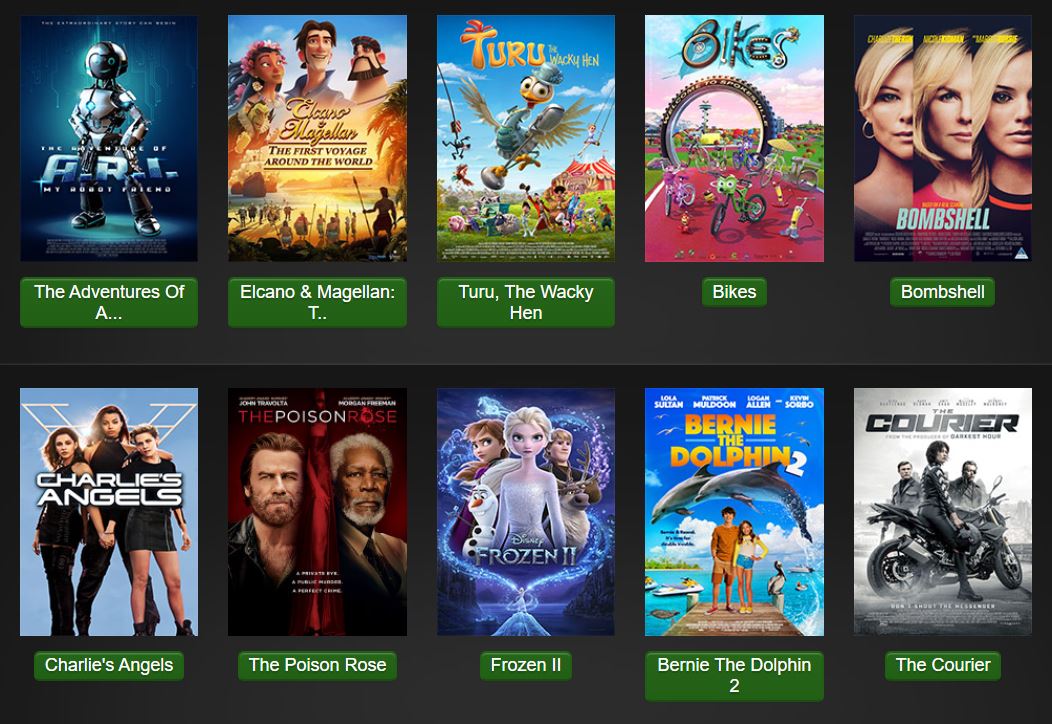Viewport: 1052px width, 724px height.
Task: Click The Adventures Of A... title button
Action: point(109,303)
